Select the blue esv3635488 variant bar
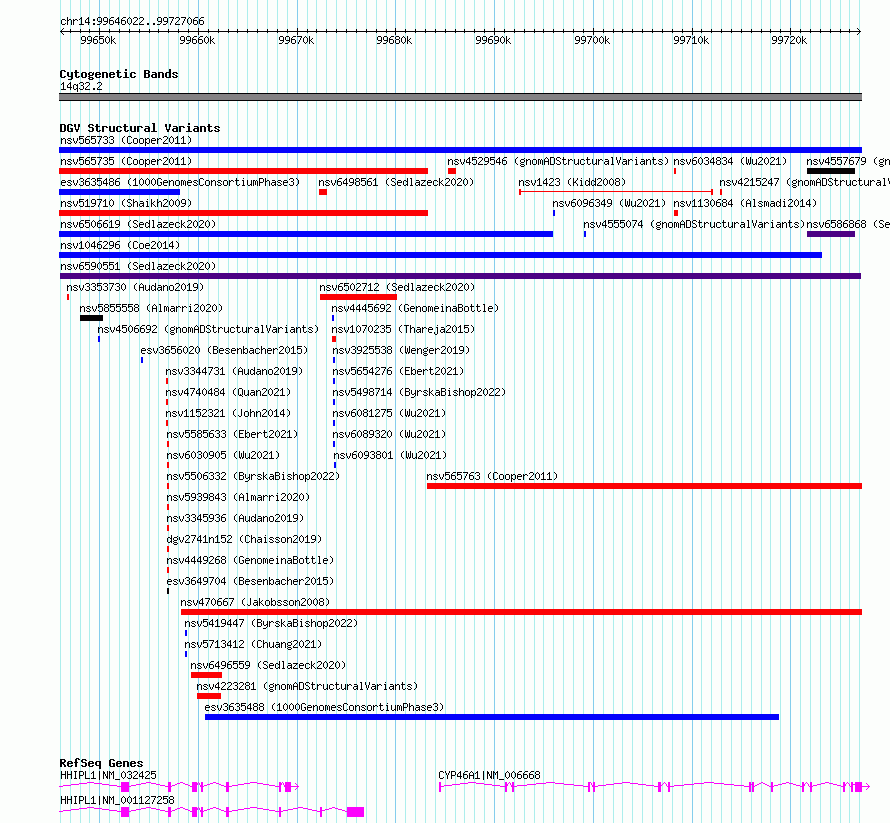This screenshot has width=890, height=823. (492, 717)
